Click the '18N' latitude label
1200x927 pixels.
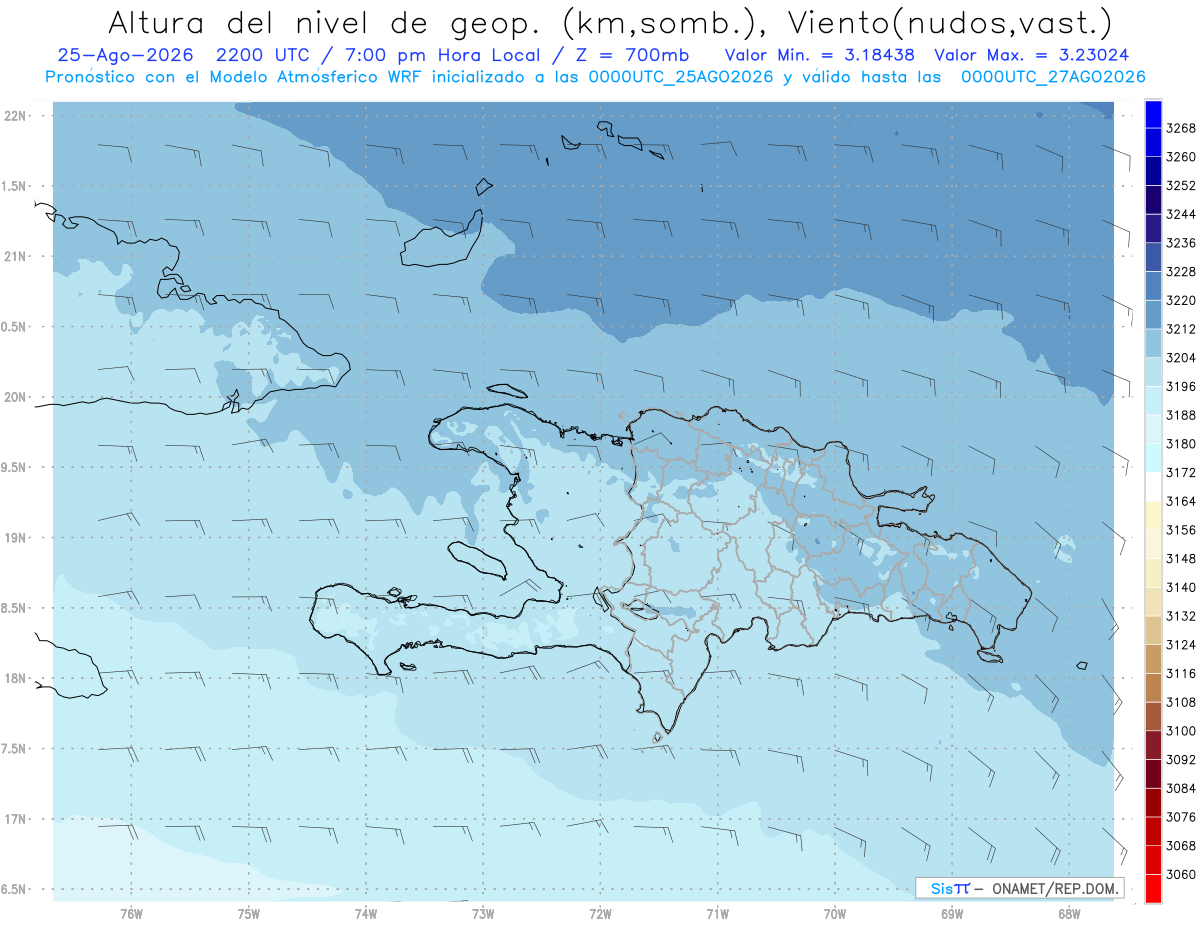[x=14, y=678]
